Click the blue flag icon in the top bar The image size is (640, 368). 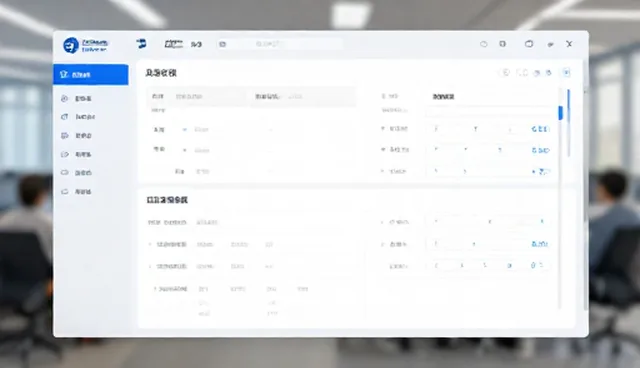[141, 44]
